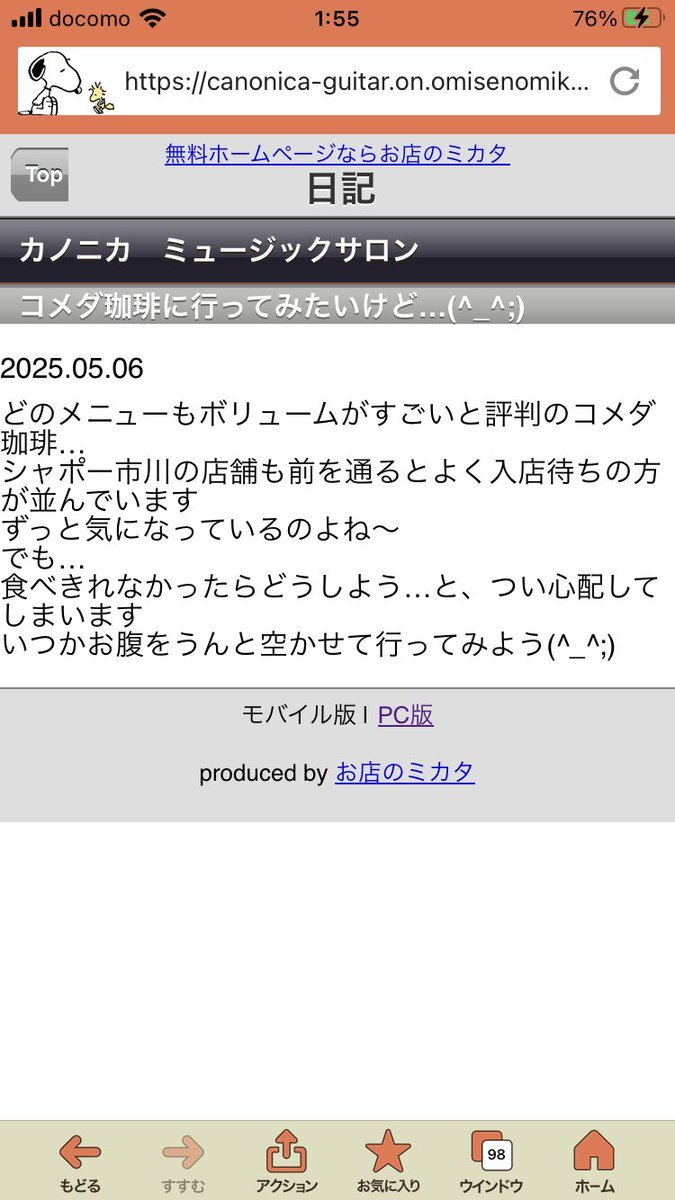Tap the reload page icon
675x1200 pixels.
point(625,81)
